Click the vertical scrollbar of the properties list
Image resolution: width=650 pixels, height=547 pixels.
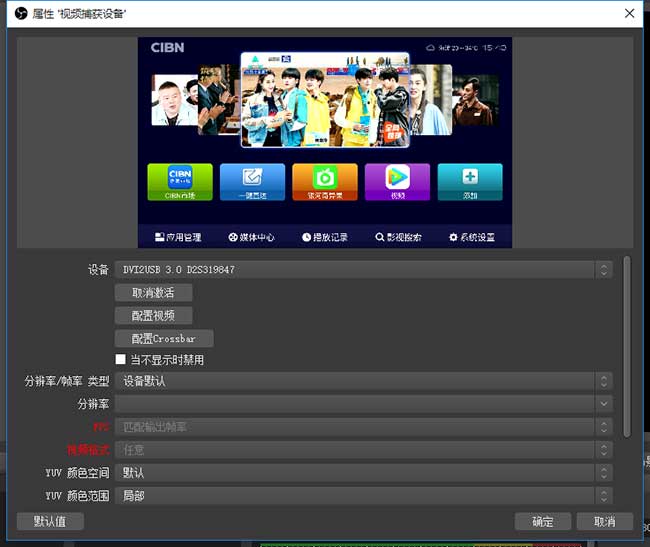[x=627, y=345]
